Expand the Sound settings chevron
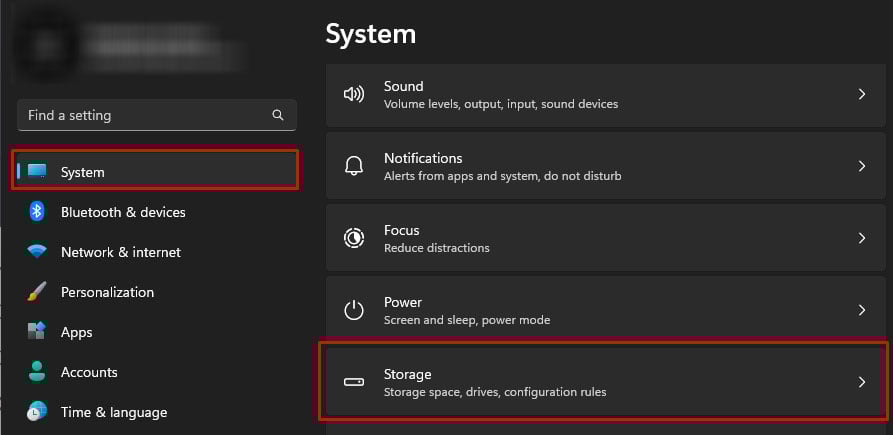 click(861, 94)
